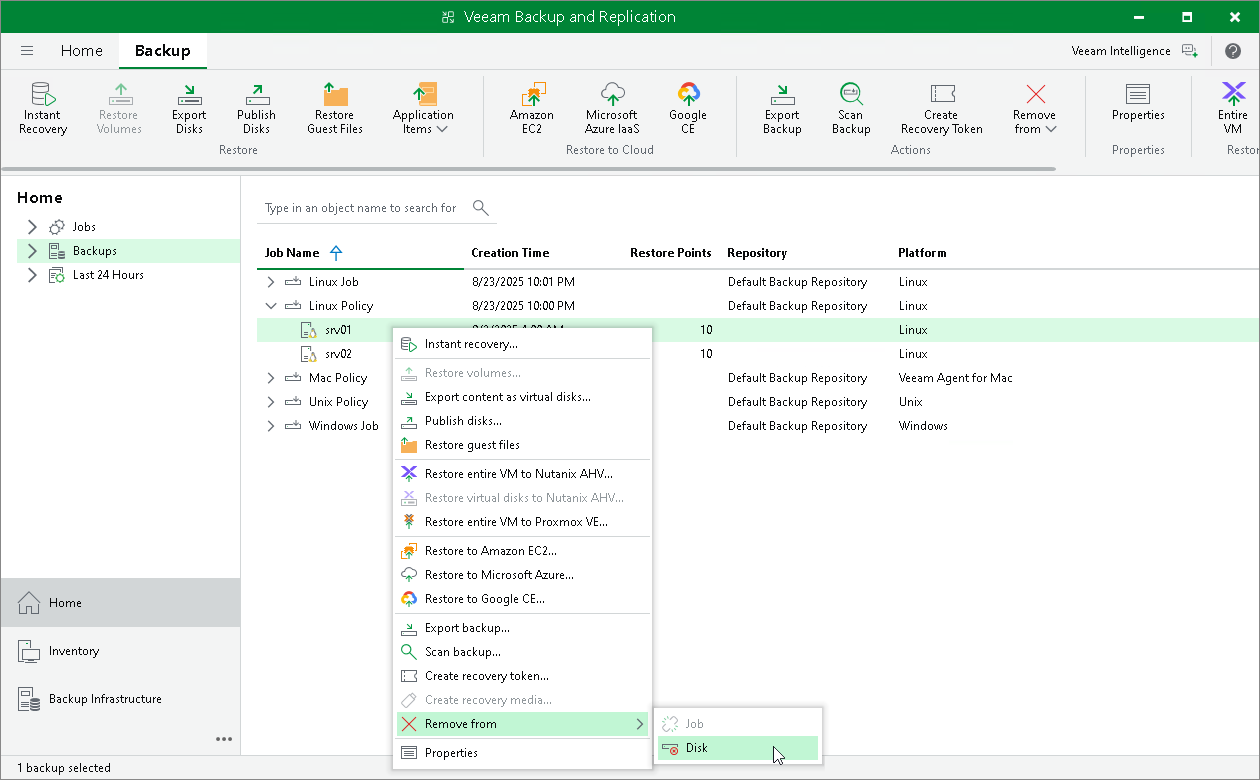Image resolution: width=1260 pixels, height=780 pixels.
Task: Click Export Backup in the ribbon
Action: click(x=782, y=108)
